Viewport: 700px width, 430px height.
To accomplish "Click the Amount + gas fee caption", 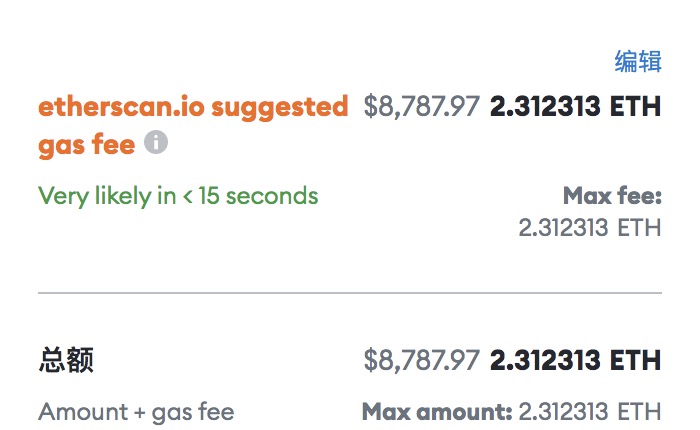I will (136, 412).
